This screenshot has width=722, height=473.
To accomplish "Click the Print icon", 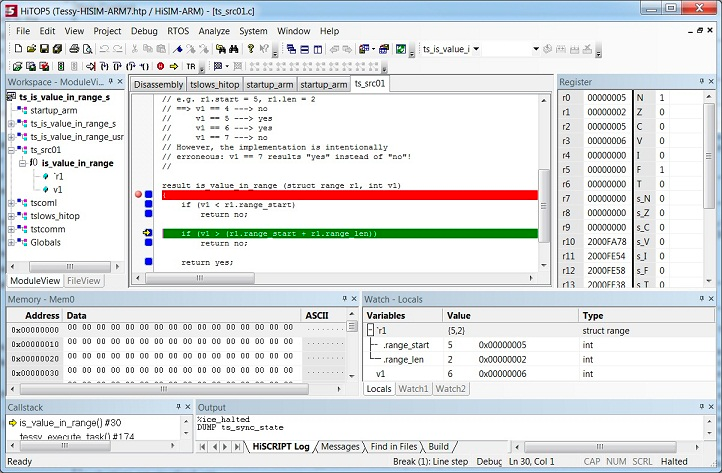I will [x=74, y=49].
